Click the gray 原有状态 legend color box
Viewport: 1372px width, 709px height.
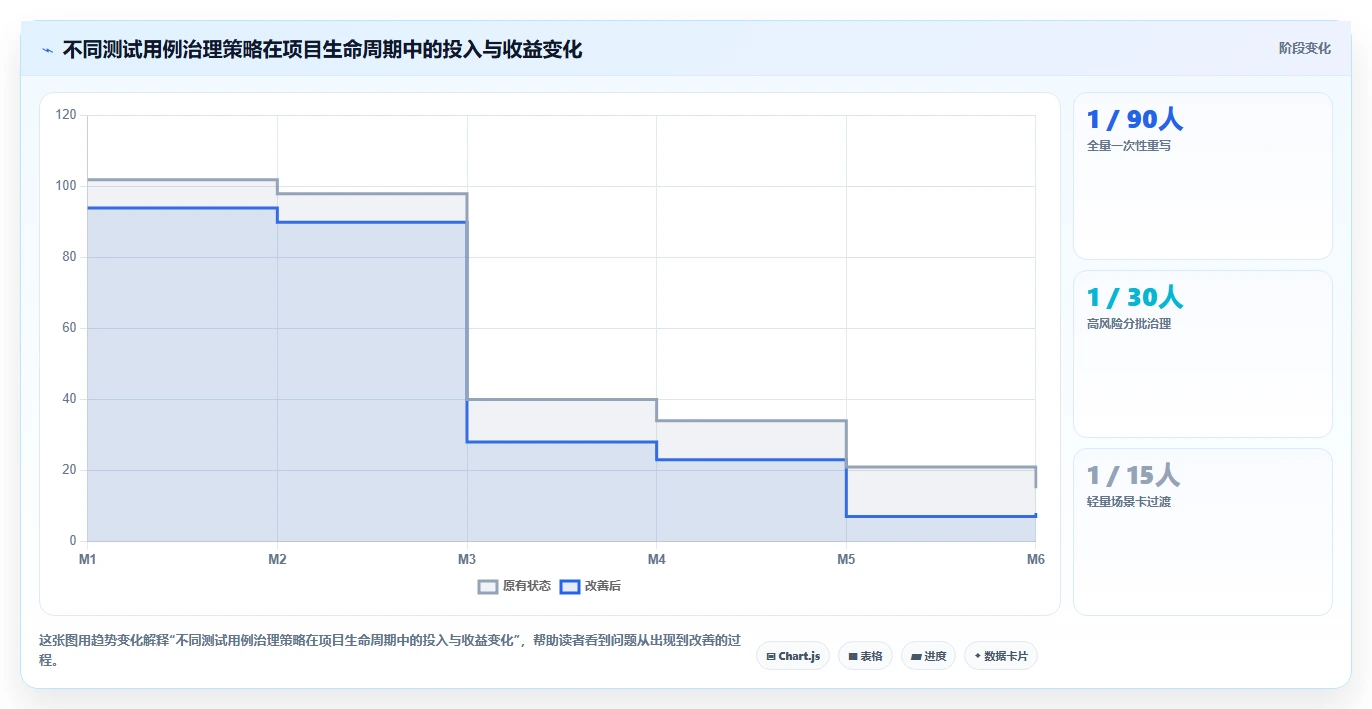point(488,586)
